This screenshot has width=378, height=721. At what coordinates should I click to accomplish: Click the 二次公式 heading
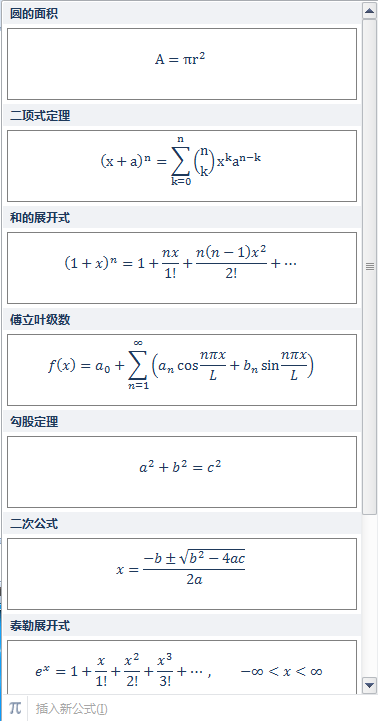pyautogui.click(x=34, y=524)
